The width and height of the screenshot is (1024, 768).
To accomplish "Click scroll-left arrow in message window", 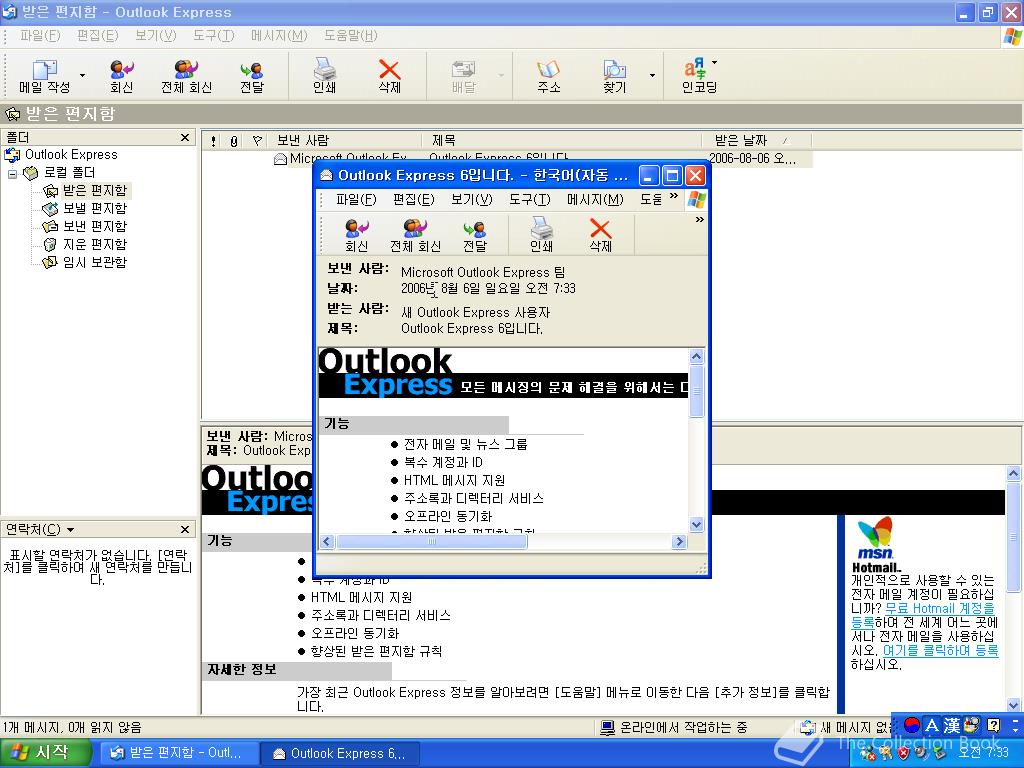I will [327, 541].
